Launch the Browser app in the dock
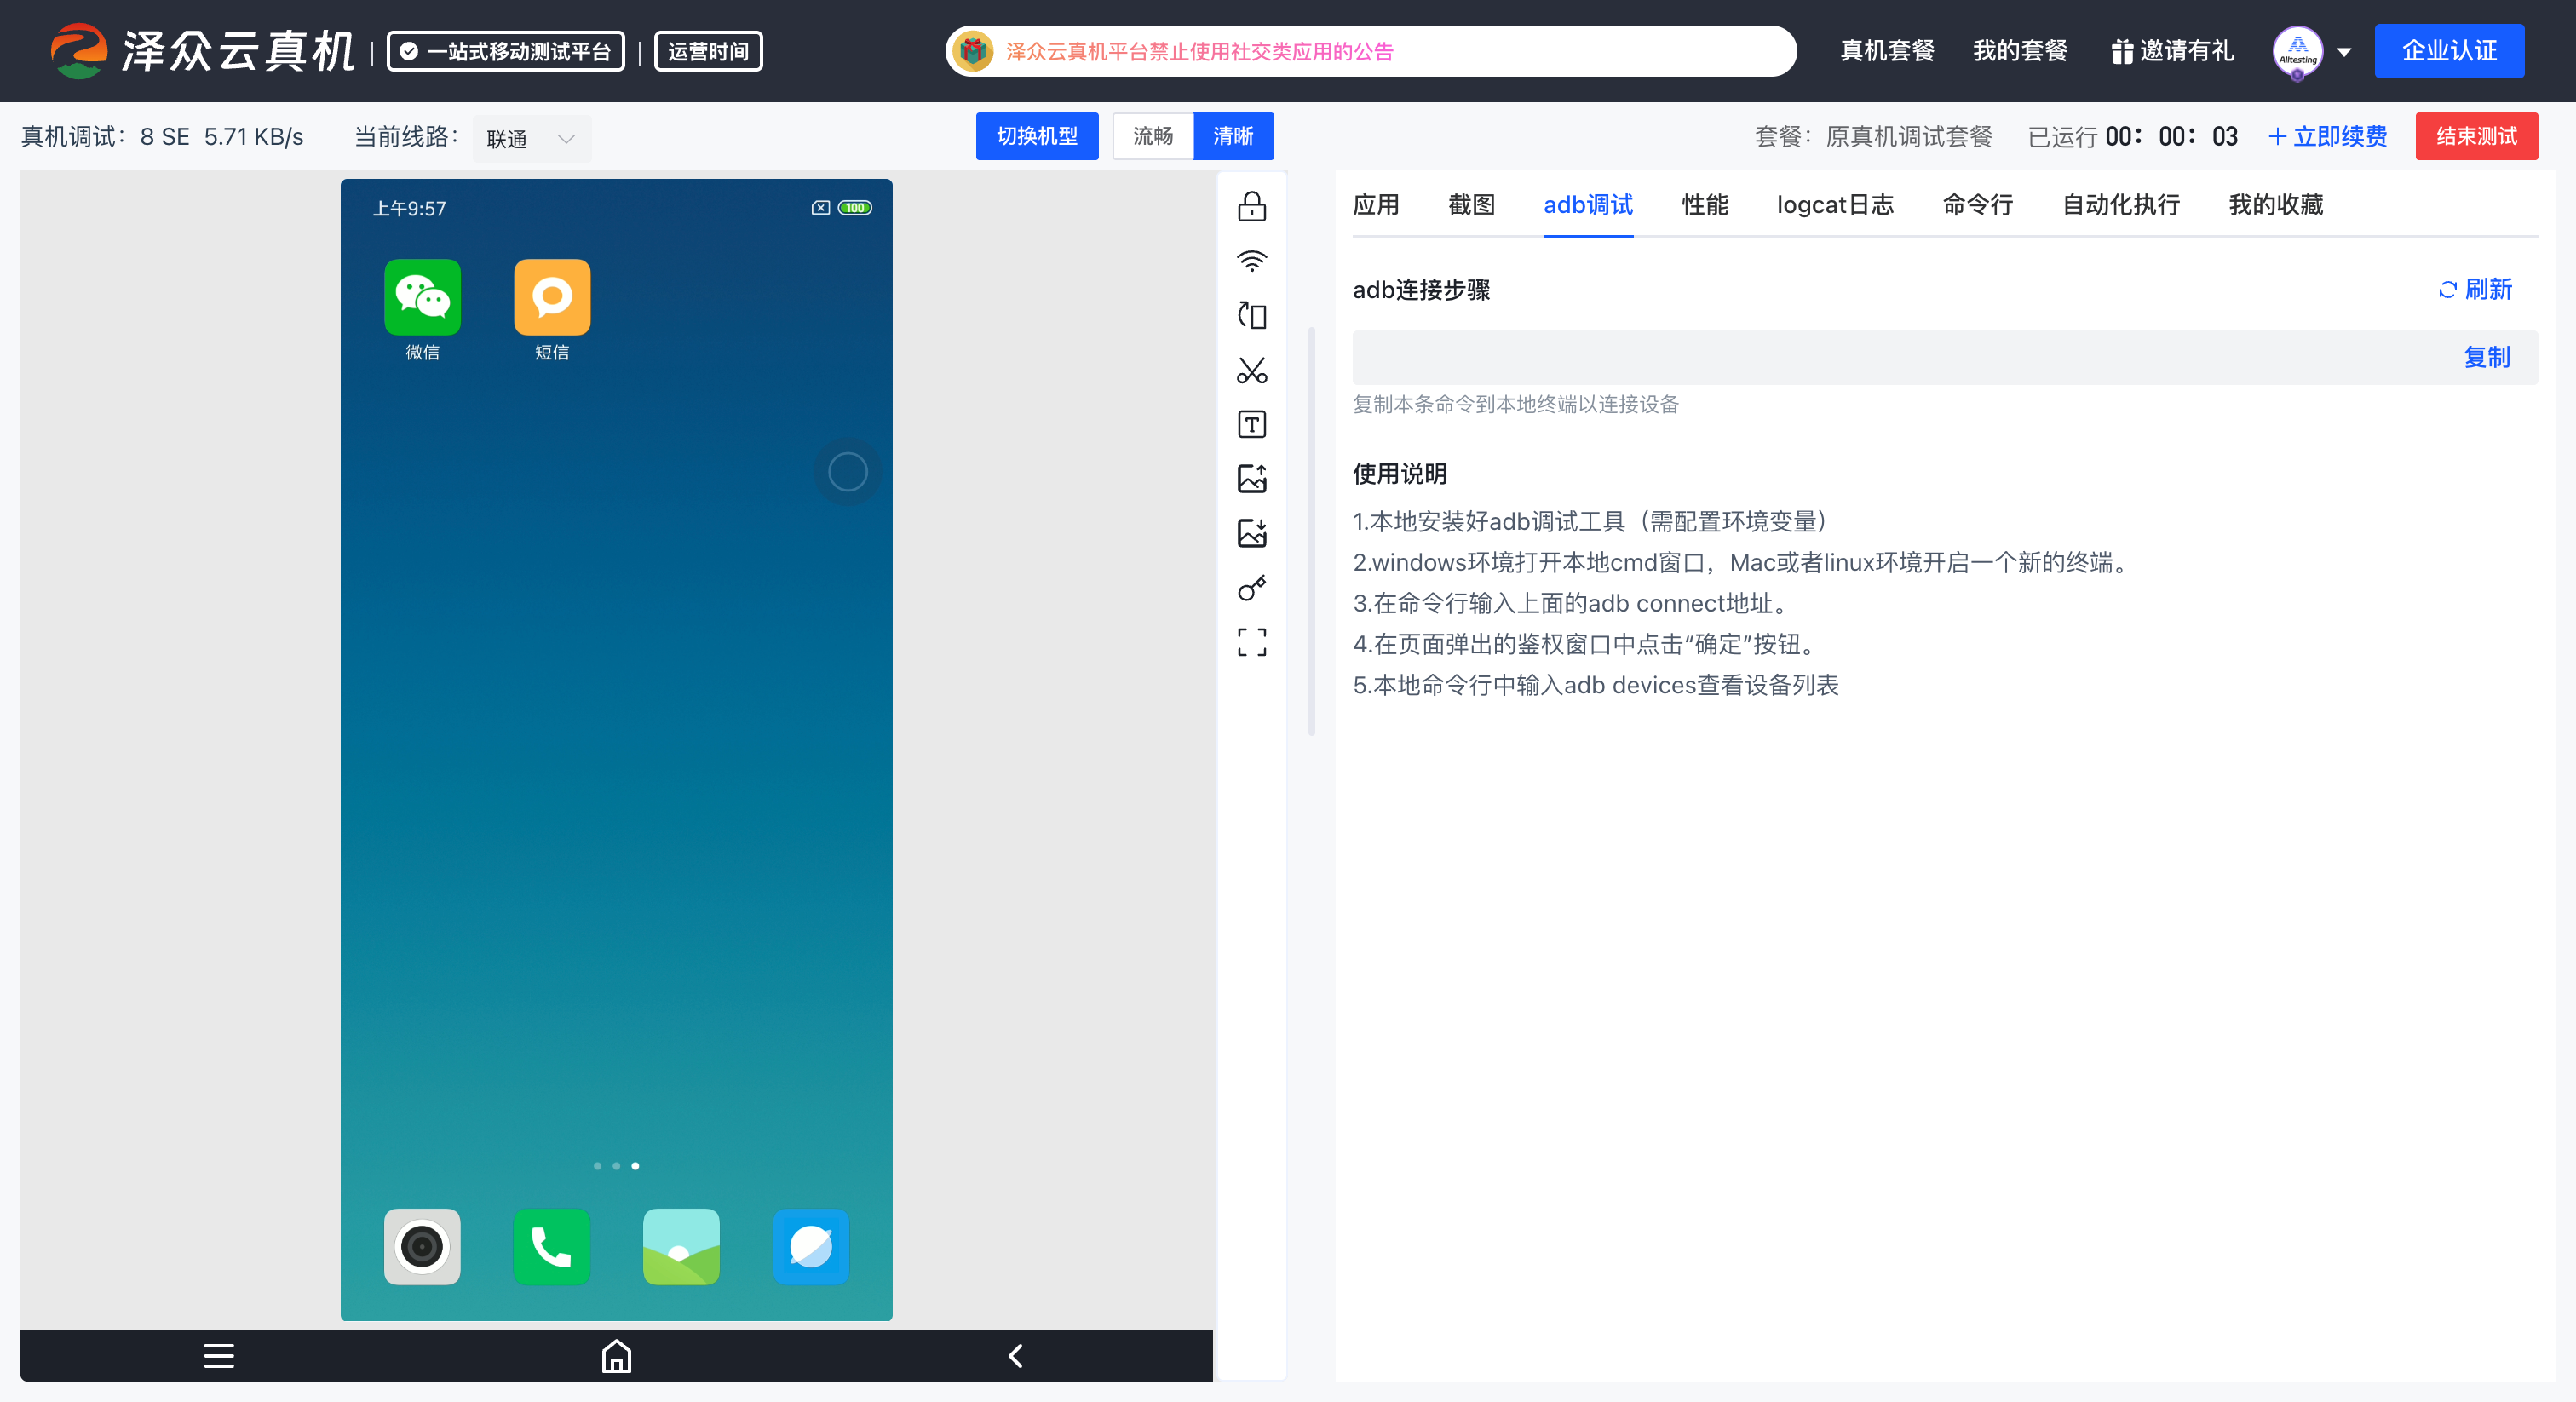Screen dimensions: 2576x1402 pos(811,1246)
